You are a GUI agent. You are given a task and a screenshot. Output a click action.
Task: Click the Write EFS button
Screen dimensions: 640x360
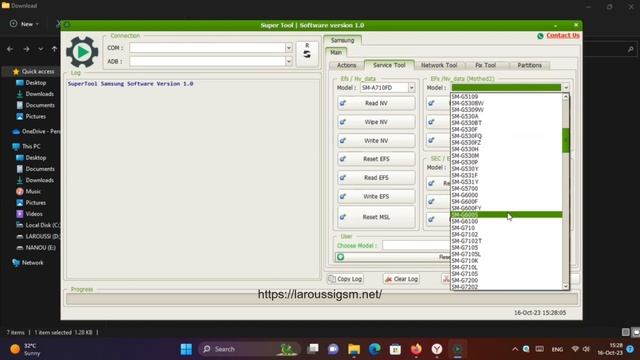[x=376, y=196]
